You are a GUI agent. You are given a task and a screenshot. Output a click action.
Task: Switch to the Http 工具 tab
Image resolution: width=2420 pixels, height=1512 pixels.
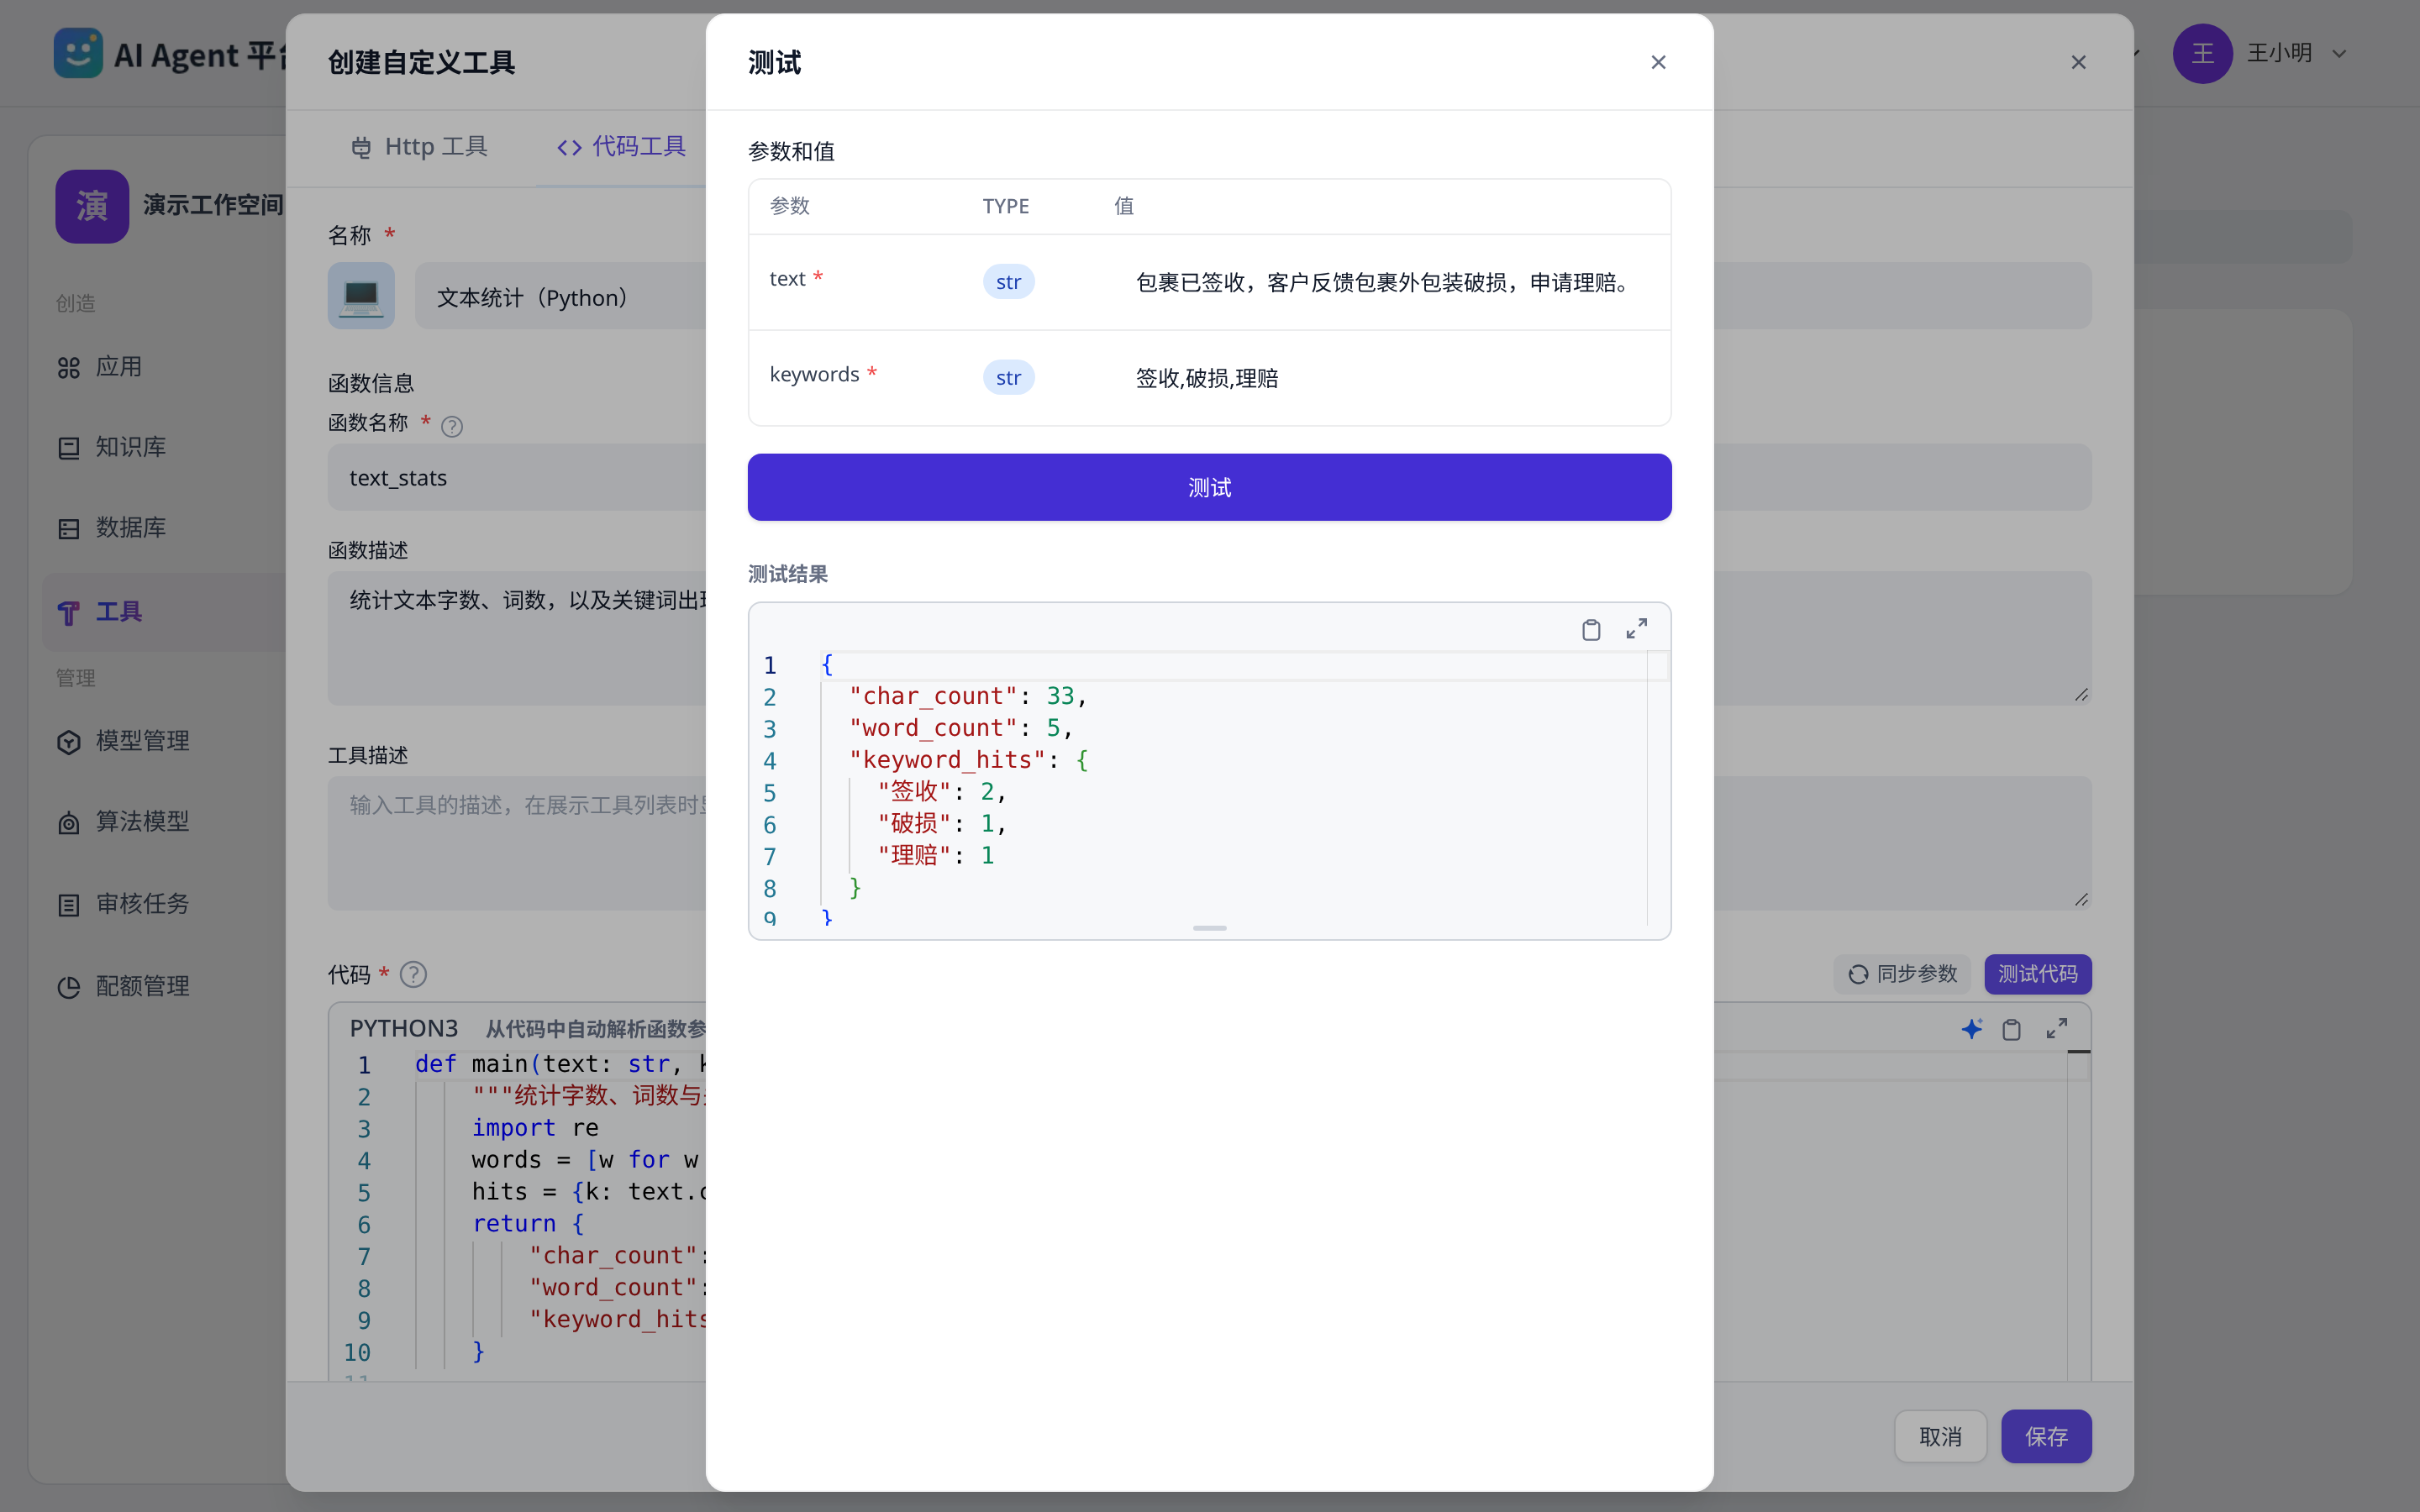pyautogui.click(x=419, y=147)
